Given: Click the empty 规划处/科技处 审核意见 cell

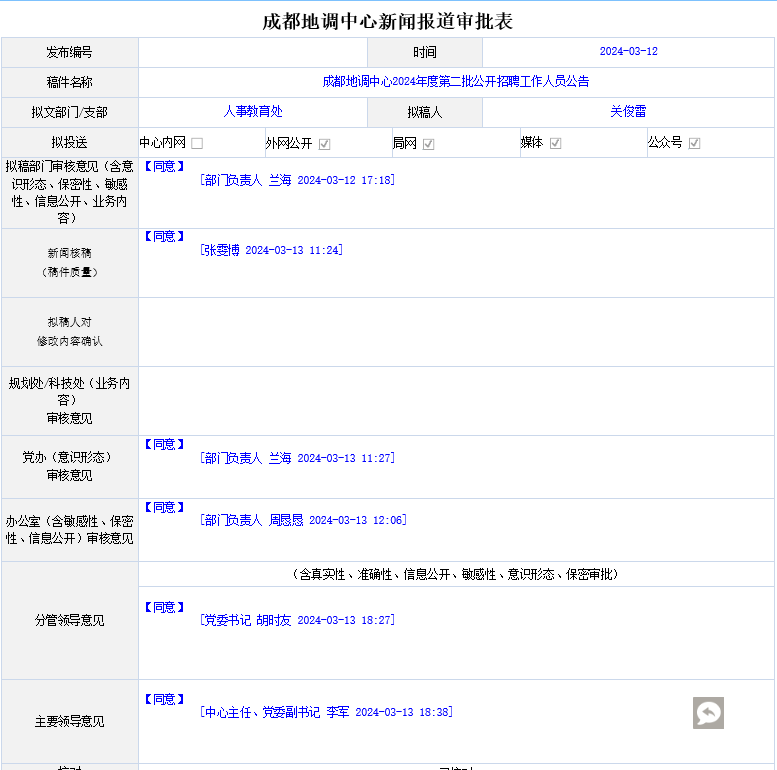Looking at the screenshot, I should coord(455,400).
